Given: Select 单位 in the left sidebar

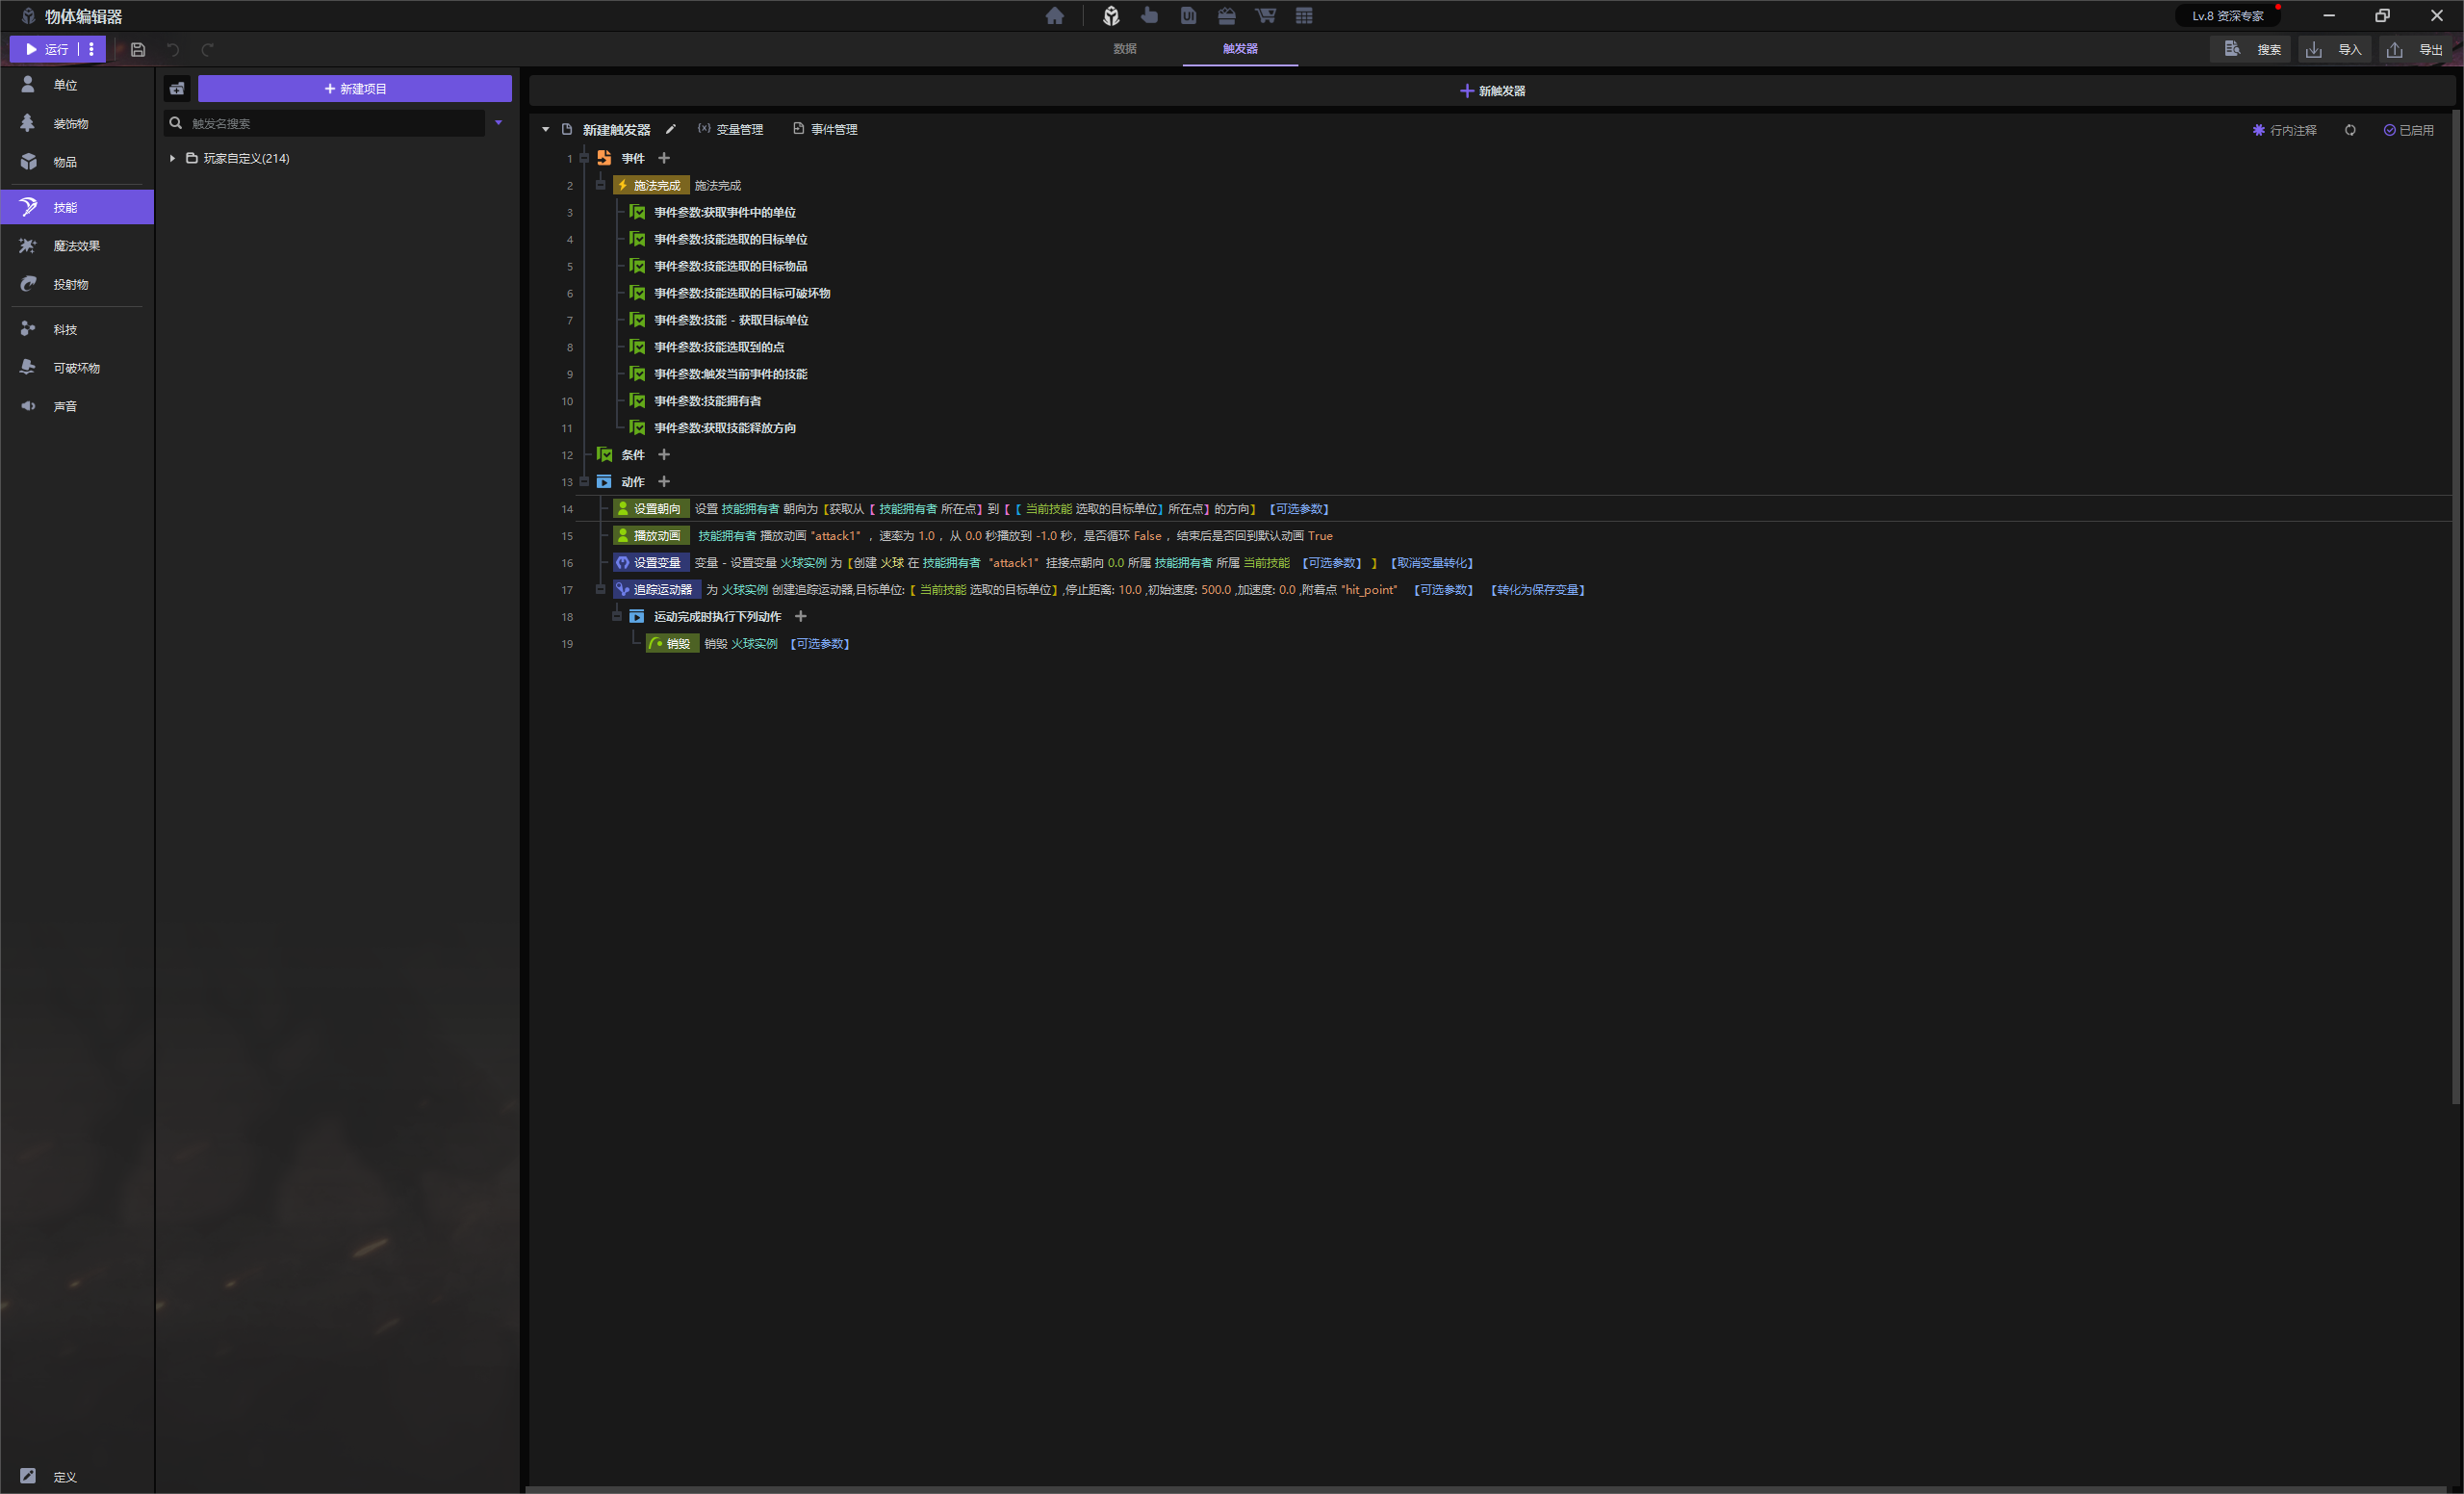Looking at the screenshot, I should tap(77, 85).
